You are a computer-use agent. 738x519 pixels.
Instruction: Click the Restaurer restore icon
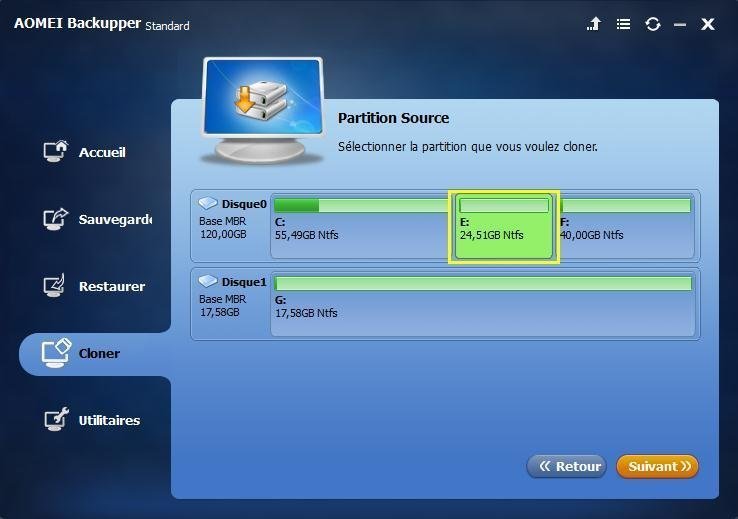coord(55,286)
